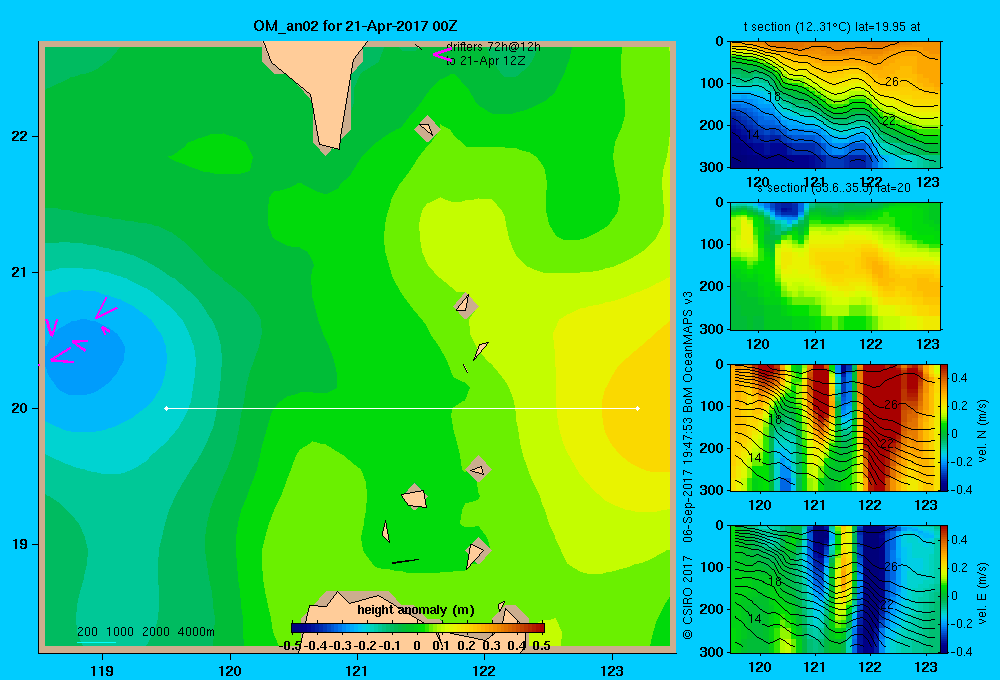The height and width of the screenshot is (680, 1000).
Task: Click the CSIRO BoM OceanMAPS v3 credit text
Action: (x=688, y=466)
